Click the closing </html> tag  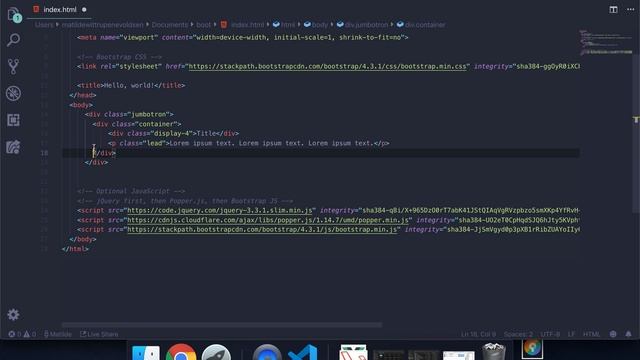[75, 249]
